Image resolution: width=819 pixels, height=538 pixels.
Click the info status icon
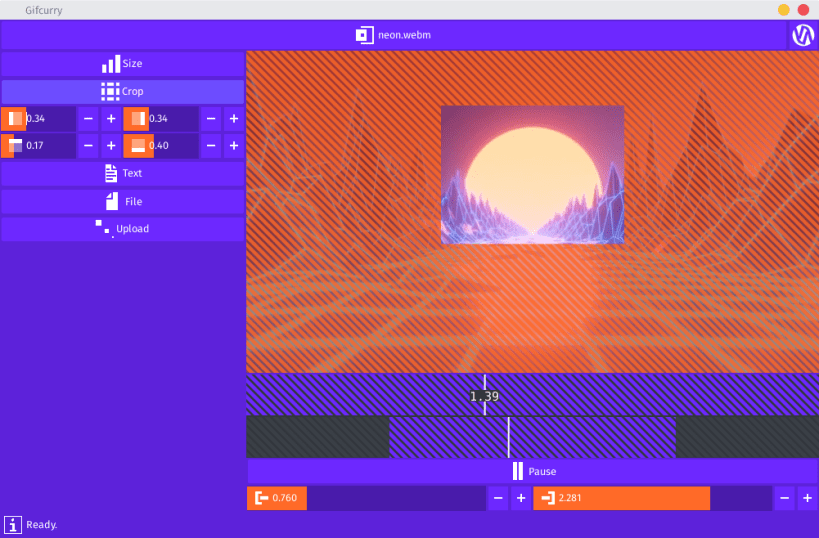(x=13, y=525)
